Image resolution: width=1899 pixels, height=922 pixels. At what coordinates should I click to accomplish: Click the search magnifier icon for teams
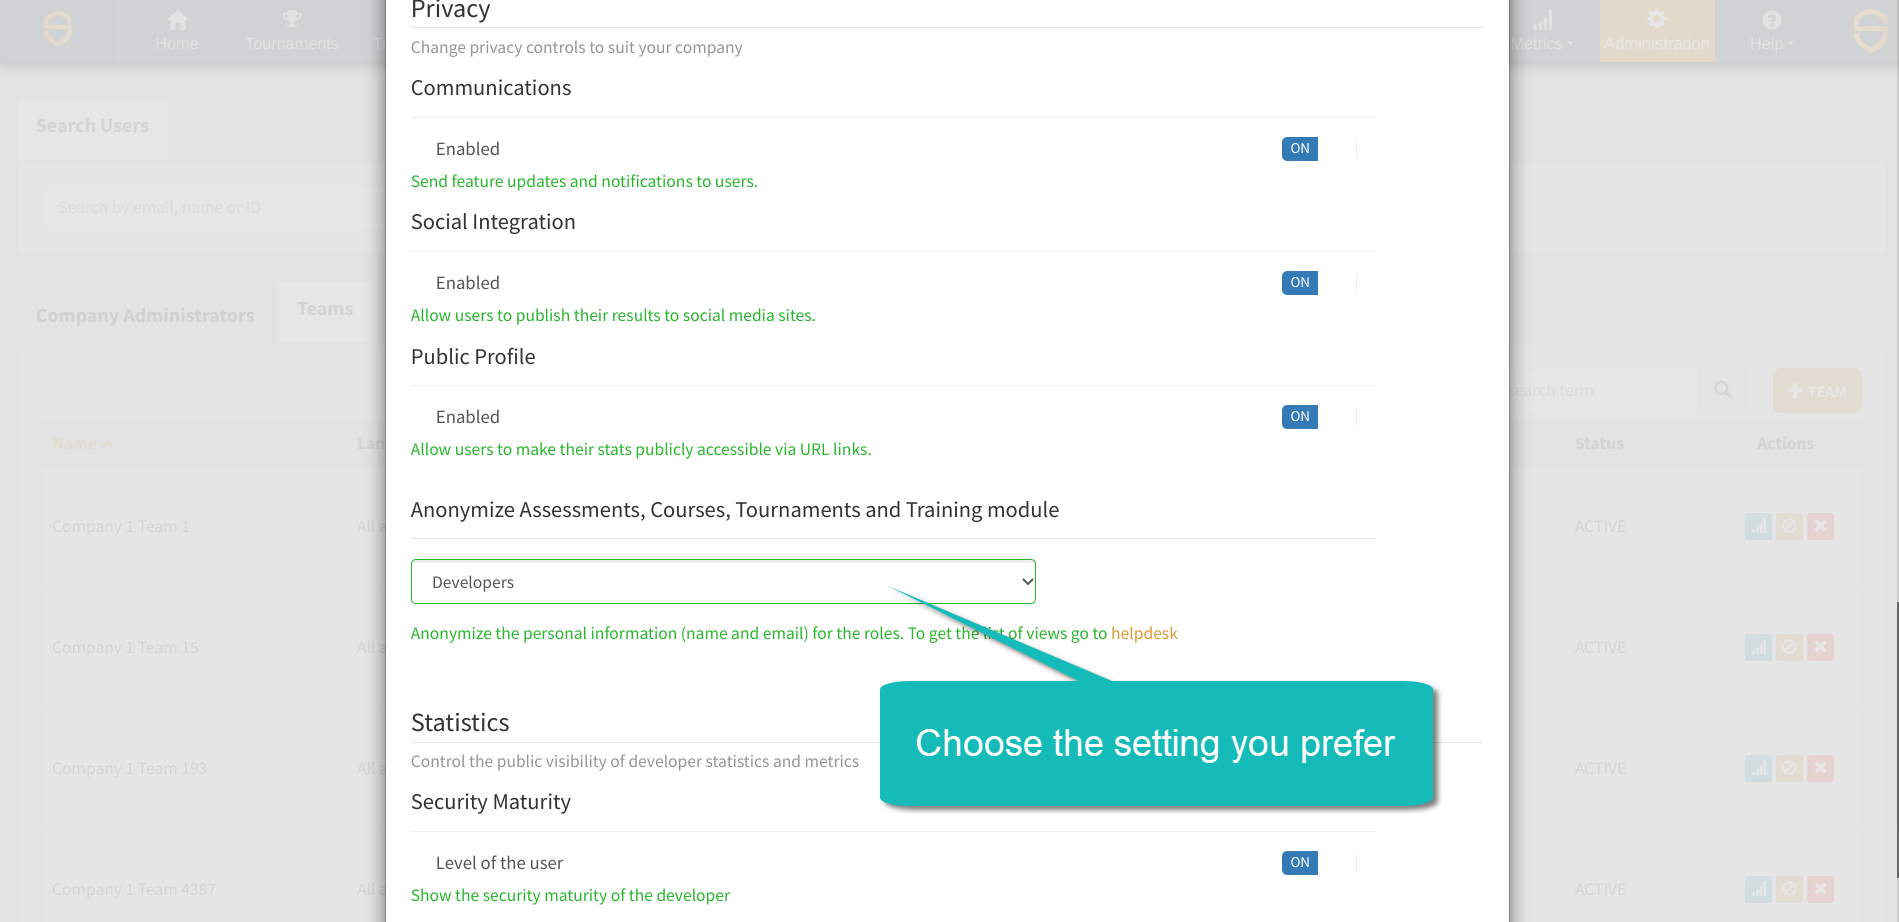[1722, 390]
